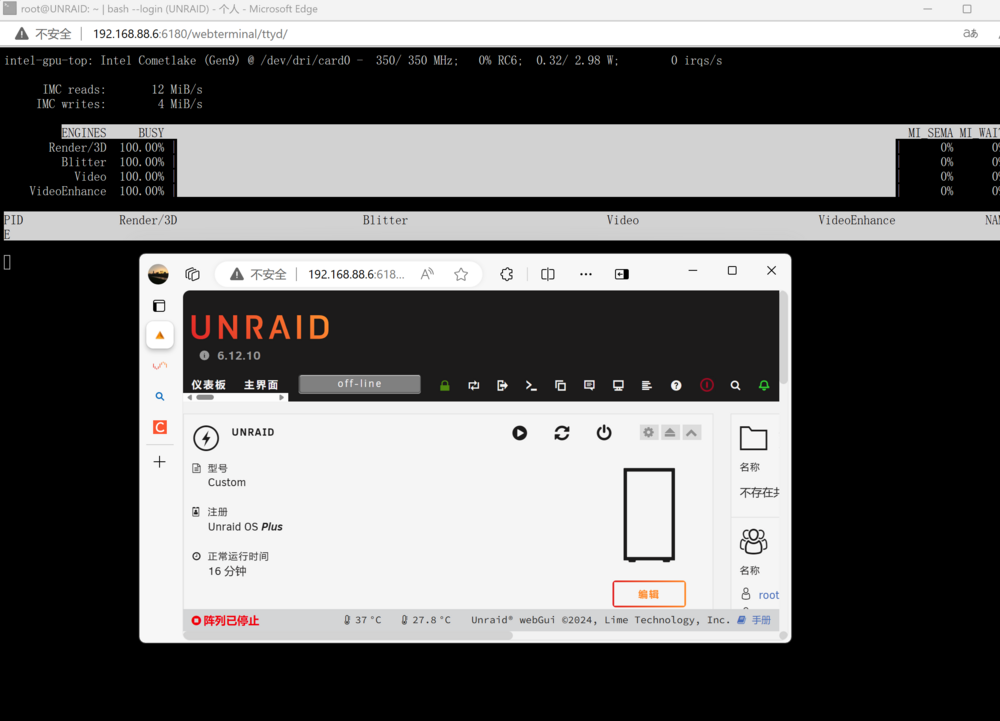Image resolution: width=1000 pixels, height=721 pixels.
Task: Click the vertical scrollbar of Unraid page
Action: [784, 338]
